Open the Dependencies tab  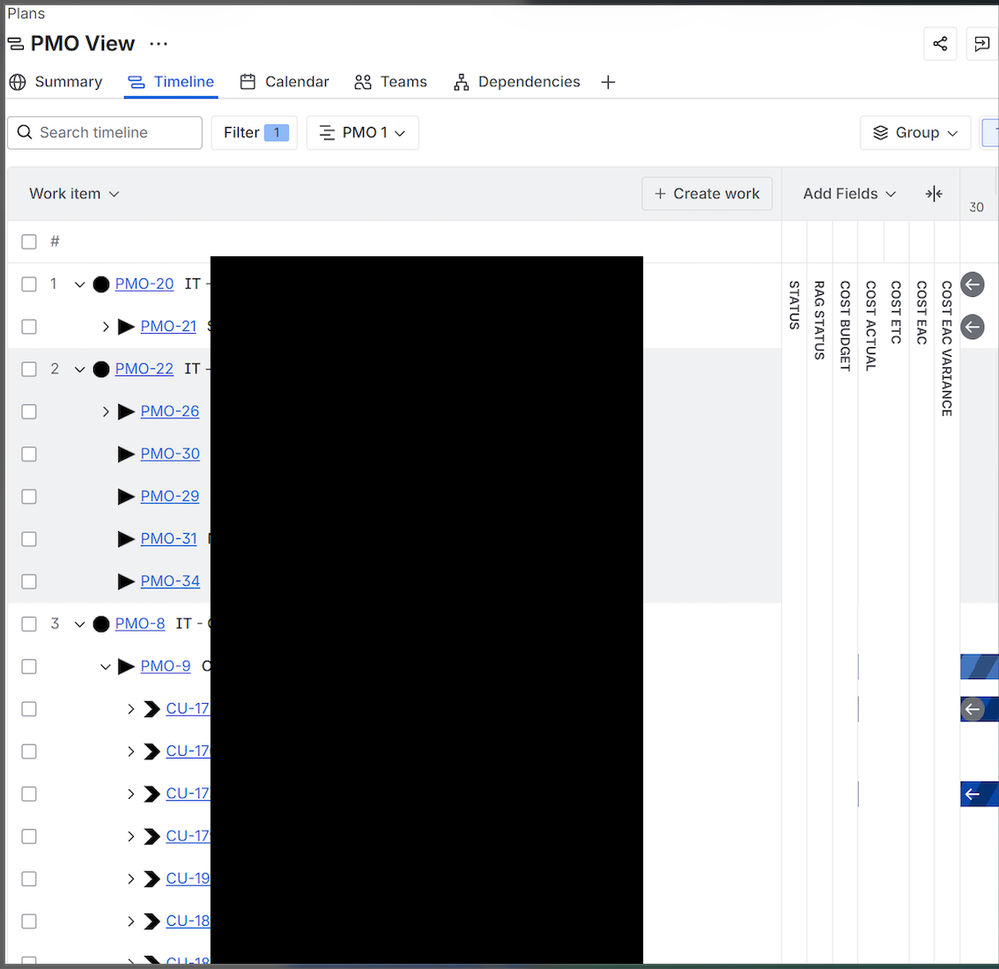click(517, 82)
